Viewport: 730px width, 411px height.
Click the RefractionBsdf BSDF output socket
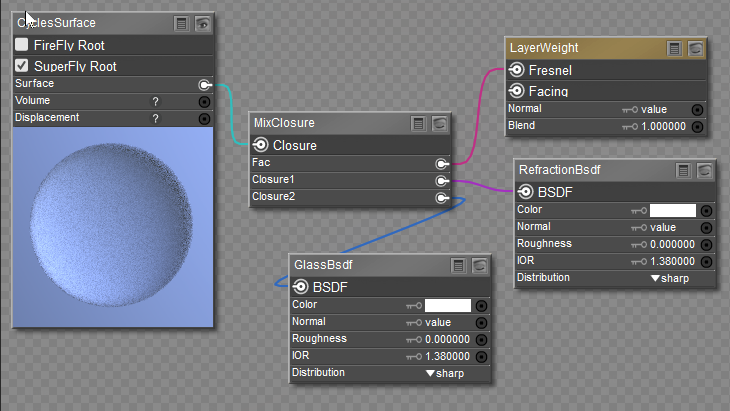tap(525, 191)
